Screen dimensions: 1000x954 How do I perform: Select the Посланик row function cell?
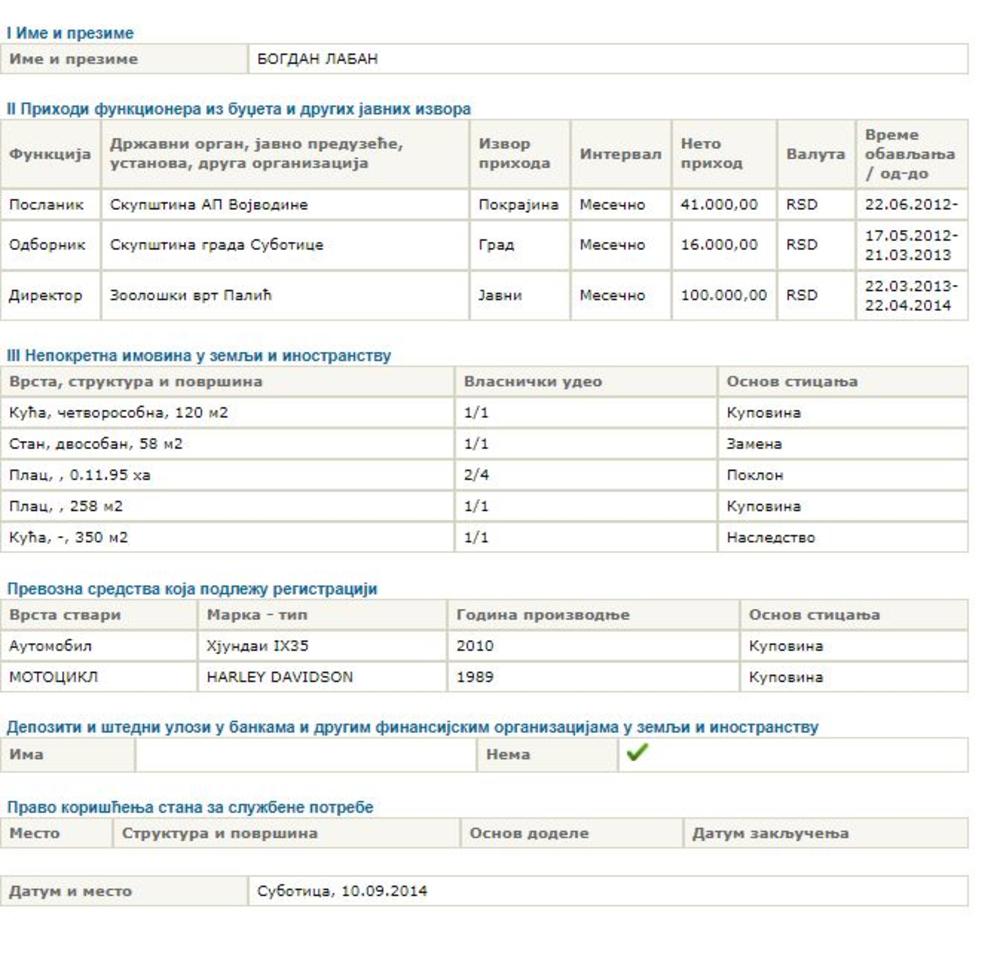[47, 205]
